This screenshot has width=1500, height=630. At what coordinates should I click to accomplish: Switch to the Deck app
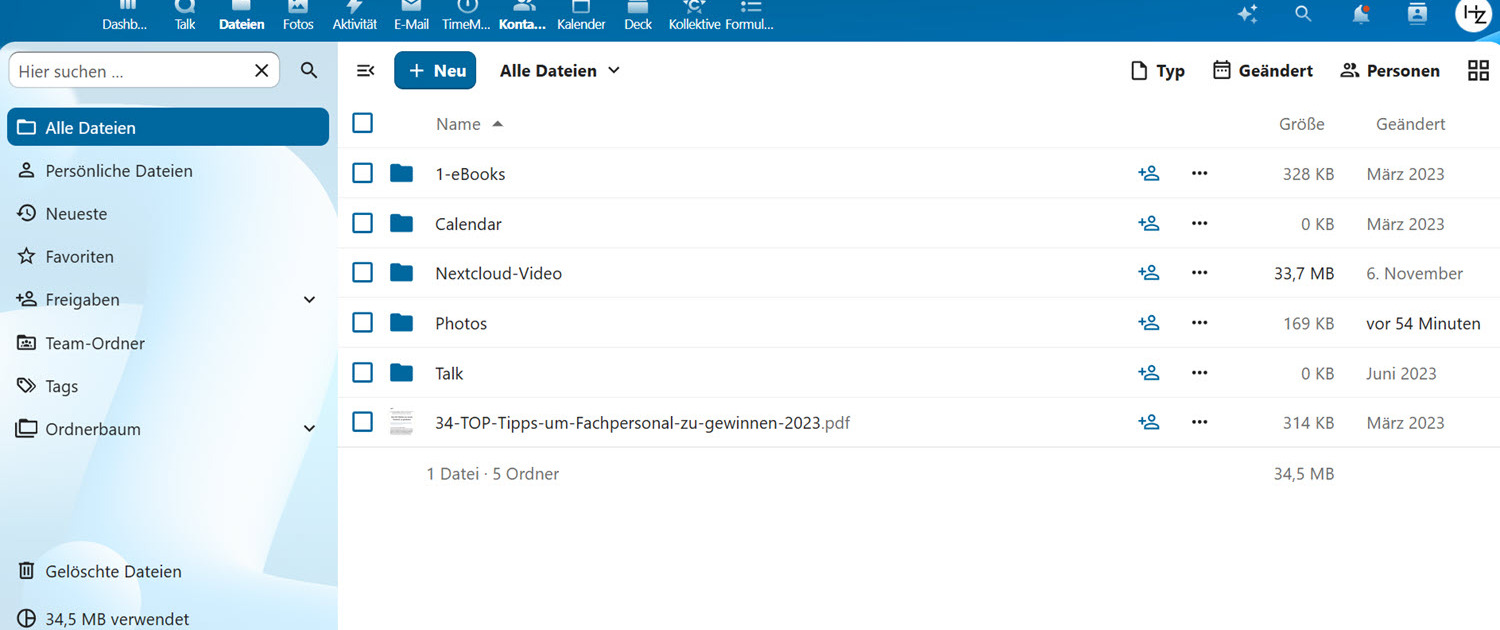click(x=638, y=16)
